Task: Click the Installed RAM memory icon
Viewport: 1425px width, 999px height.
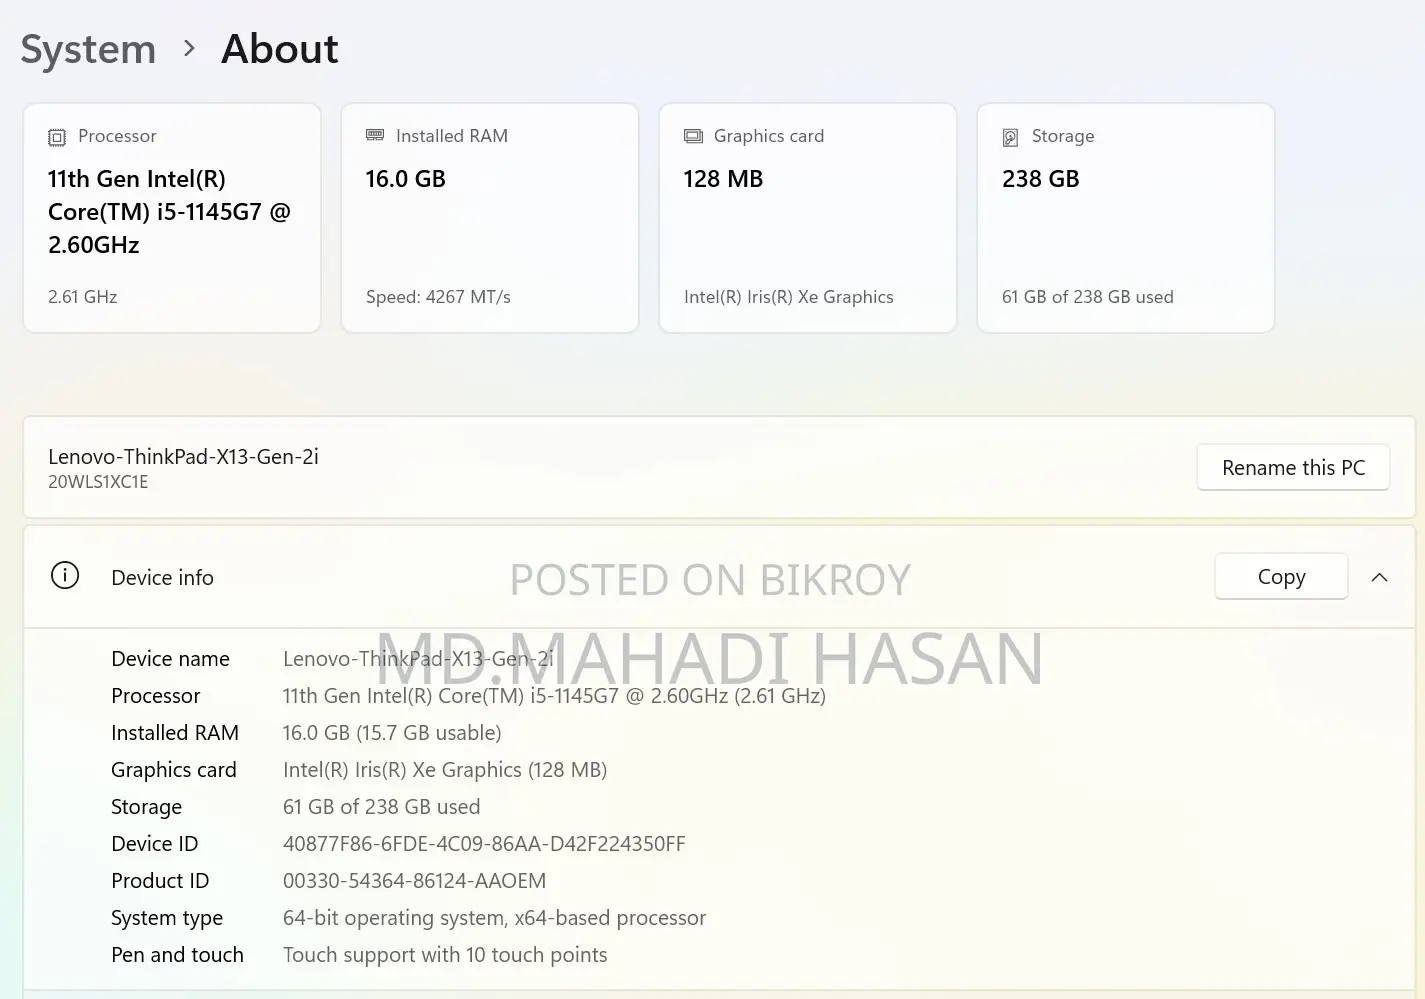Action: click(x=375, y=135)
